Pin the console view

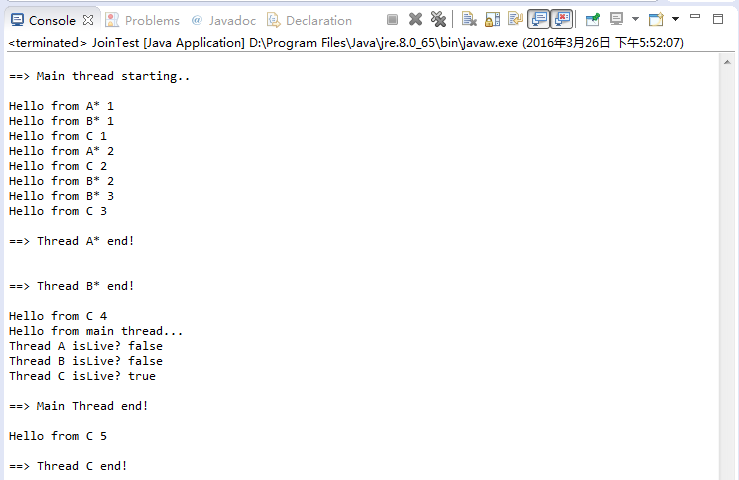[x=592, y=19]
